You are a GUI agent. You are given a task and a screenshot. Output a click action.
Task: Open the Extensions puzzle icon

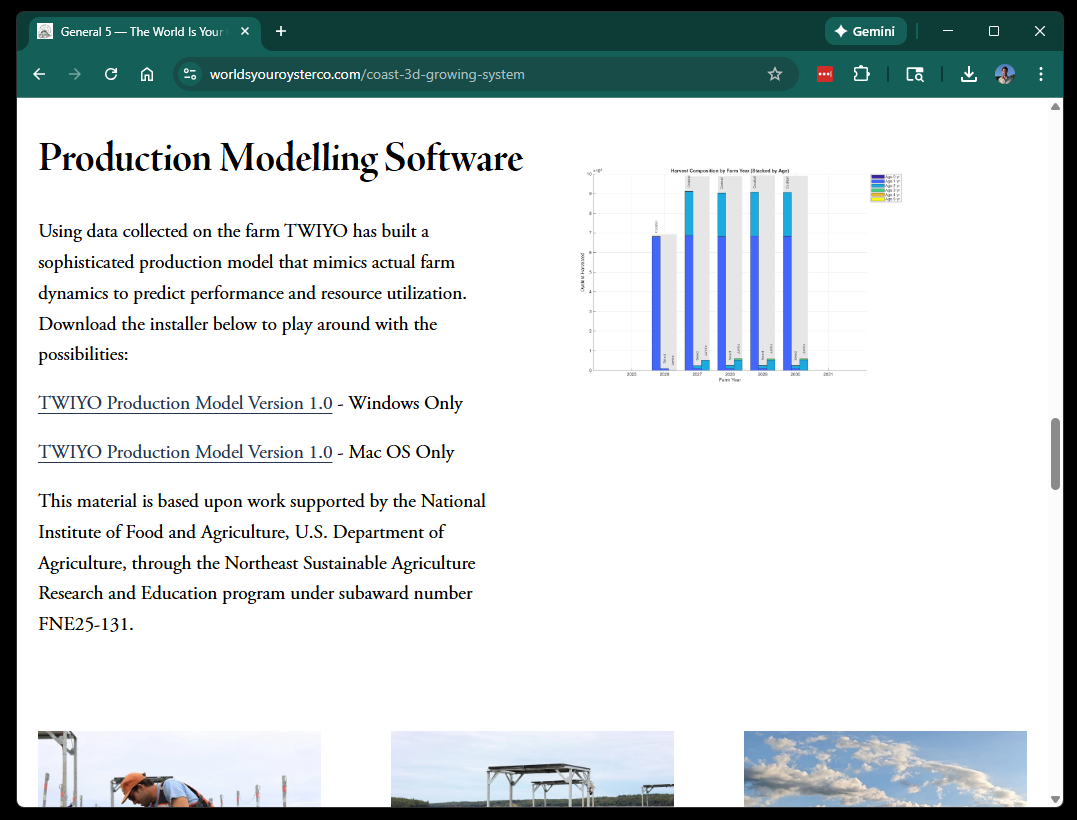861,74
